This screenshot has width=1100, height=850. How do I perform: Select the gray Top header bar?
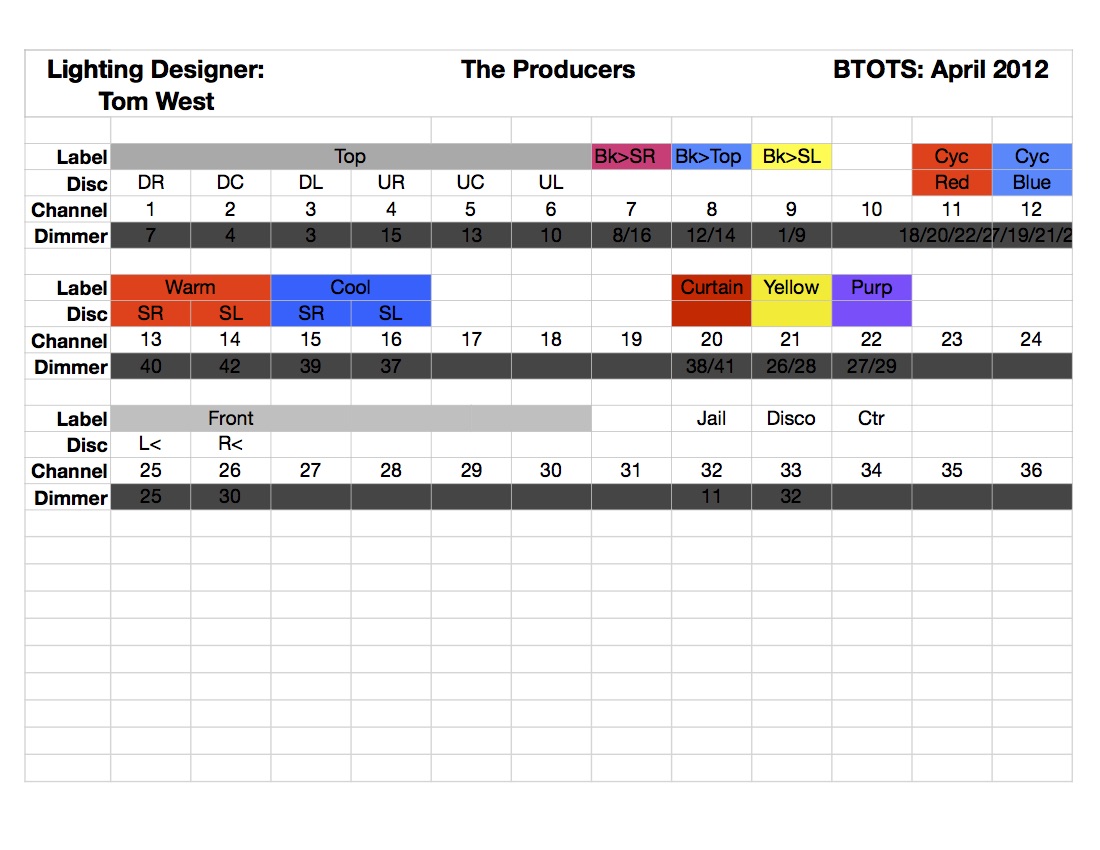tap(350, 157)
